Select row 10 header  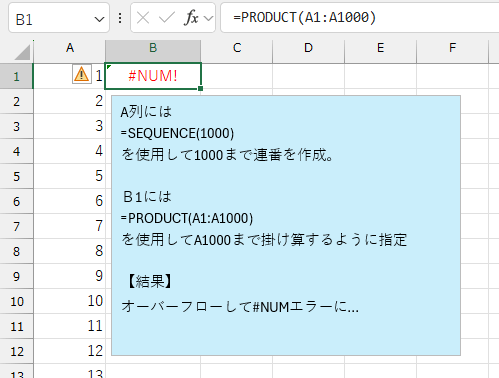16,301
